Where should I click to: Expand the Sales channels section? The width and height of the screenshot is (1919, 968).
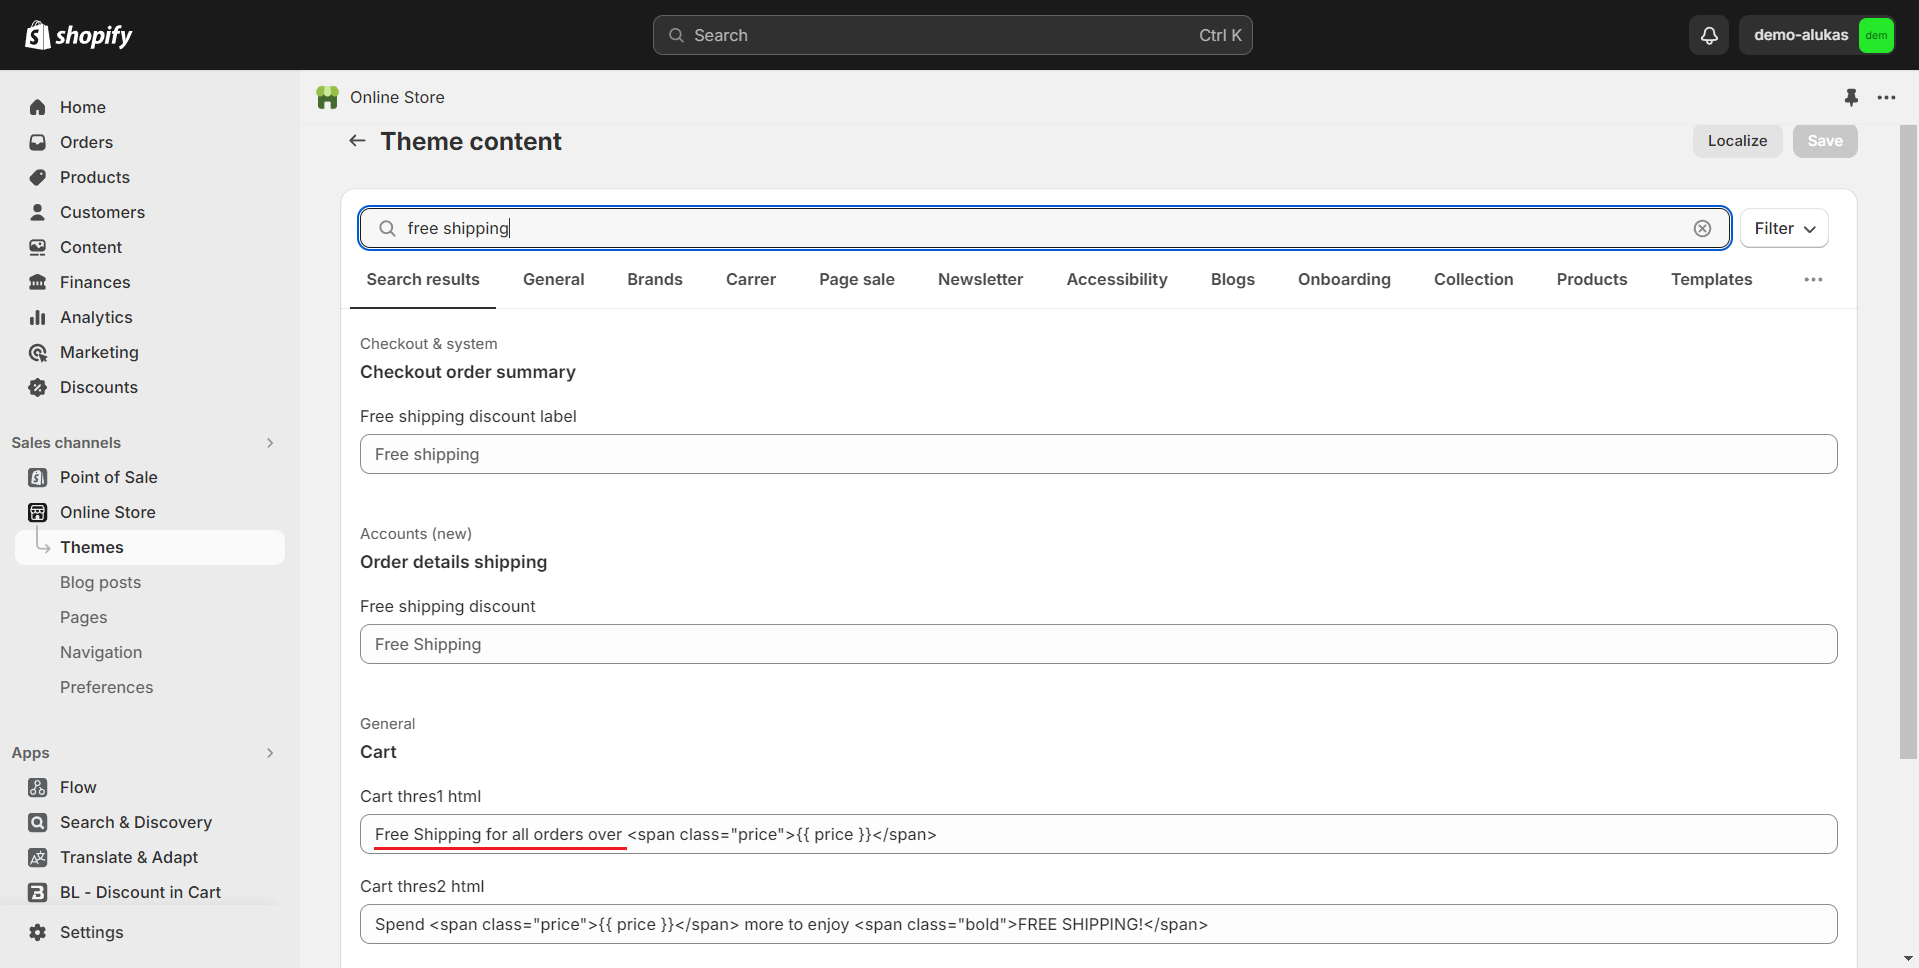click(270, 443)
